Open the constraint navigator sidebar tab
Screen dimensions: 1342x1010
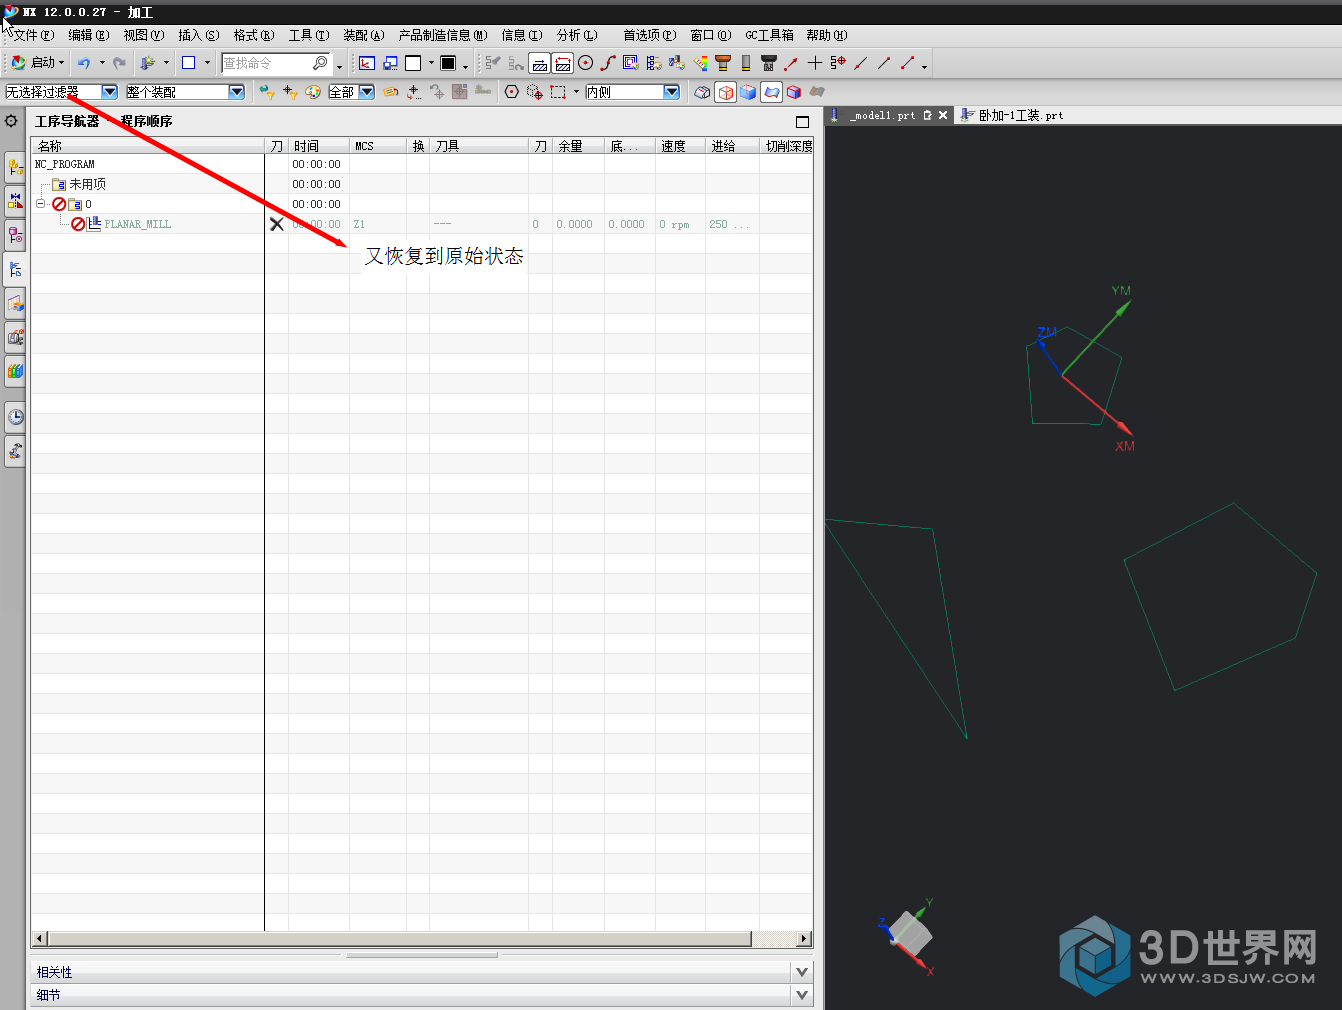point(15,201)
